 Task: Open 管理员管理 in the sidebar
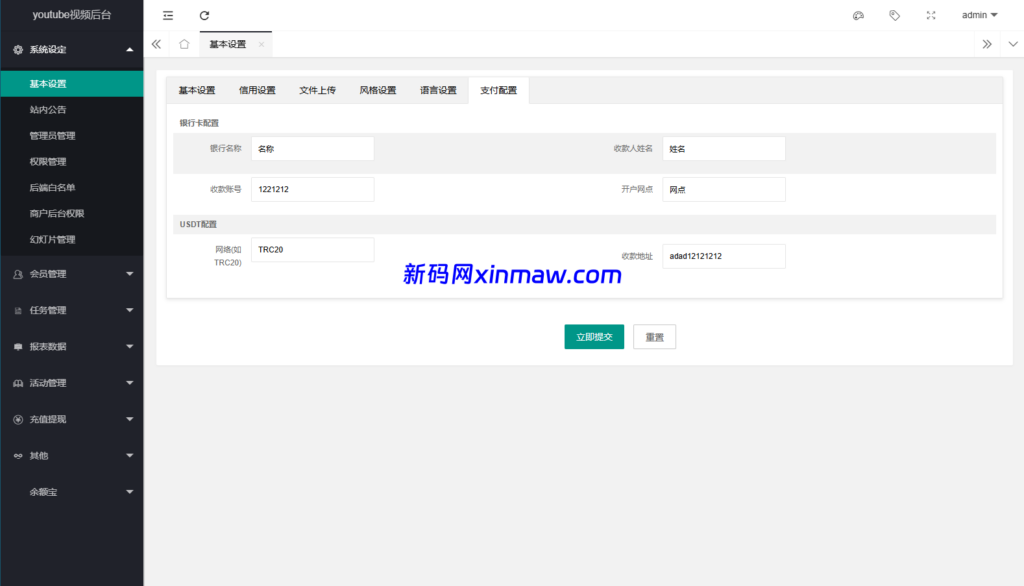[x=72, y=136]
